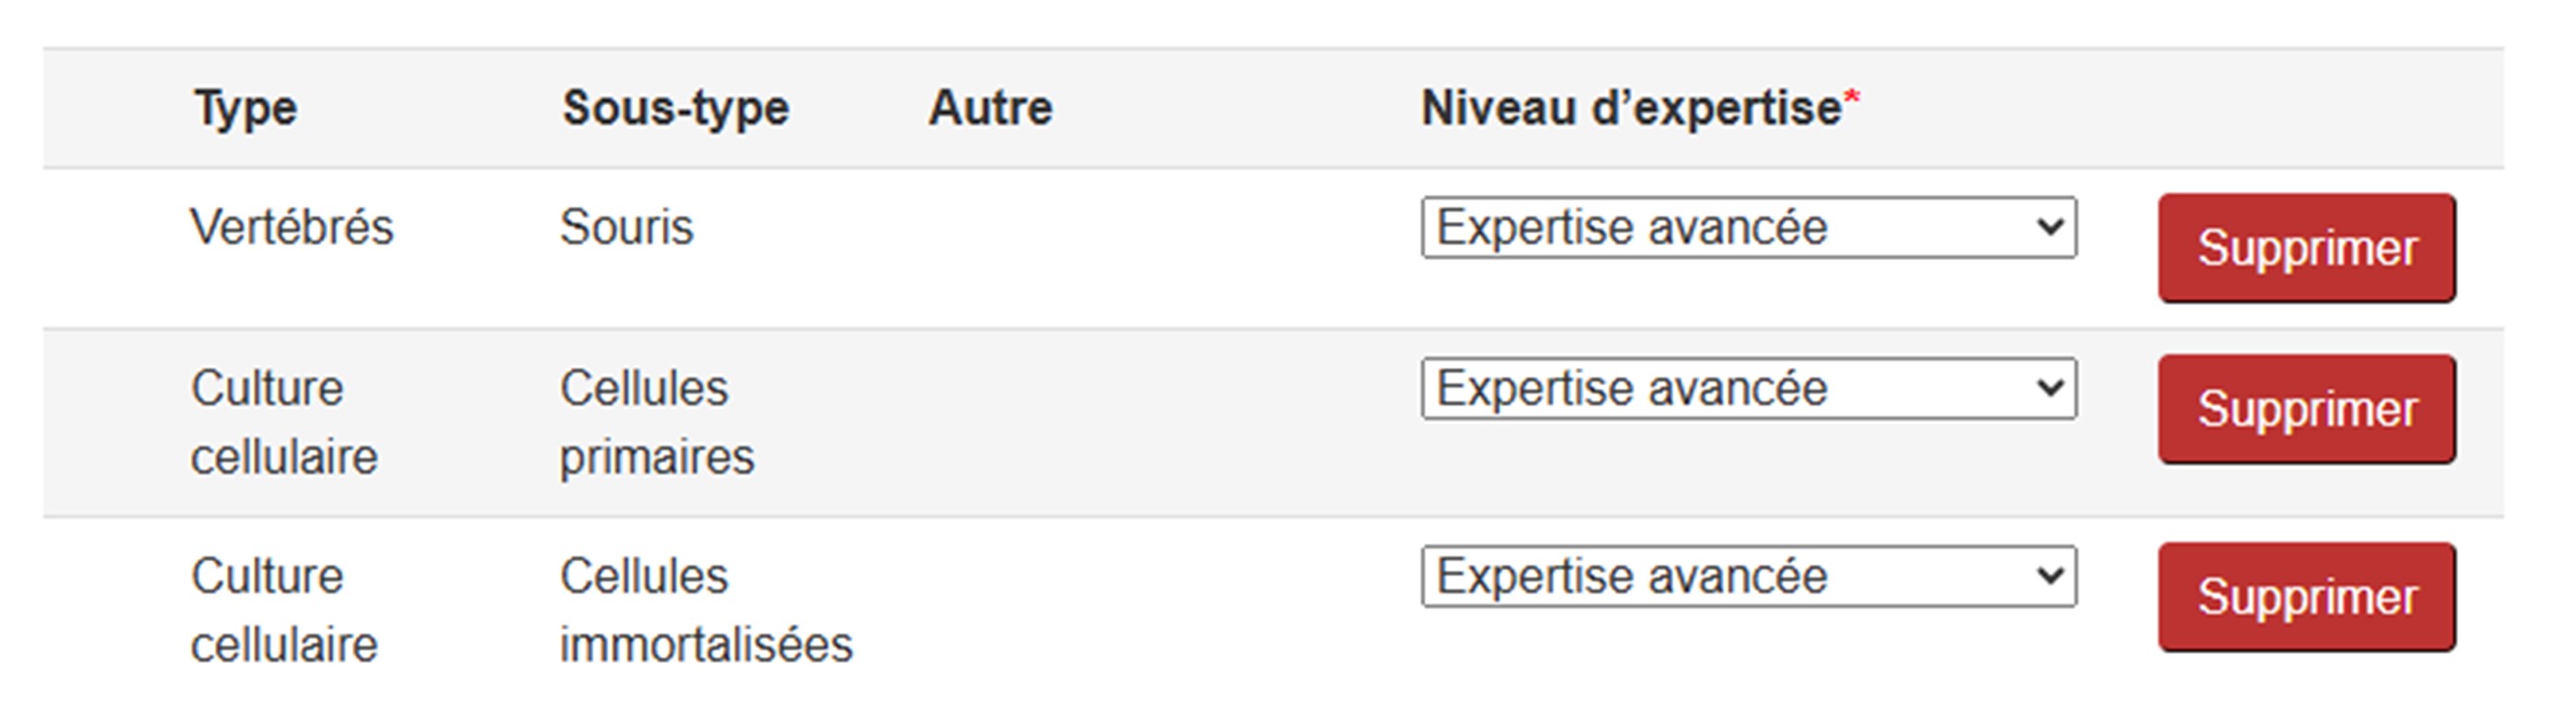Image resolution: width=2576 pixels, height=718 pixels.
Task: Click the Sous-type column header
Action: (675, 108)
